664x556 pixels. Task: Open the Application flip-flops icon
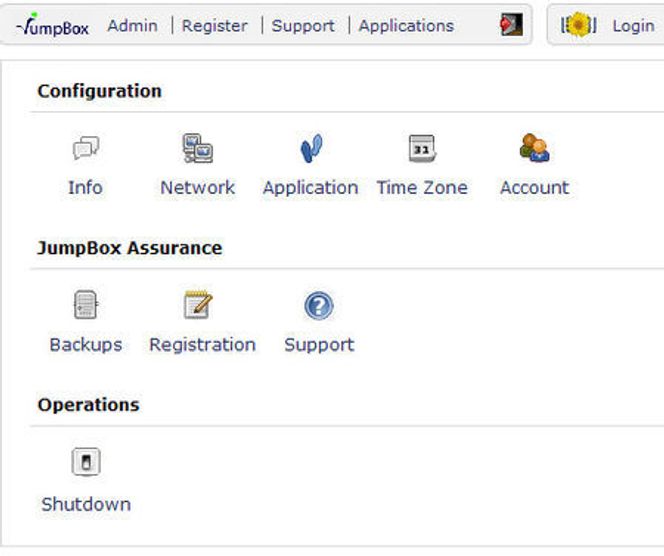311,148
